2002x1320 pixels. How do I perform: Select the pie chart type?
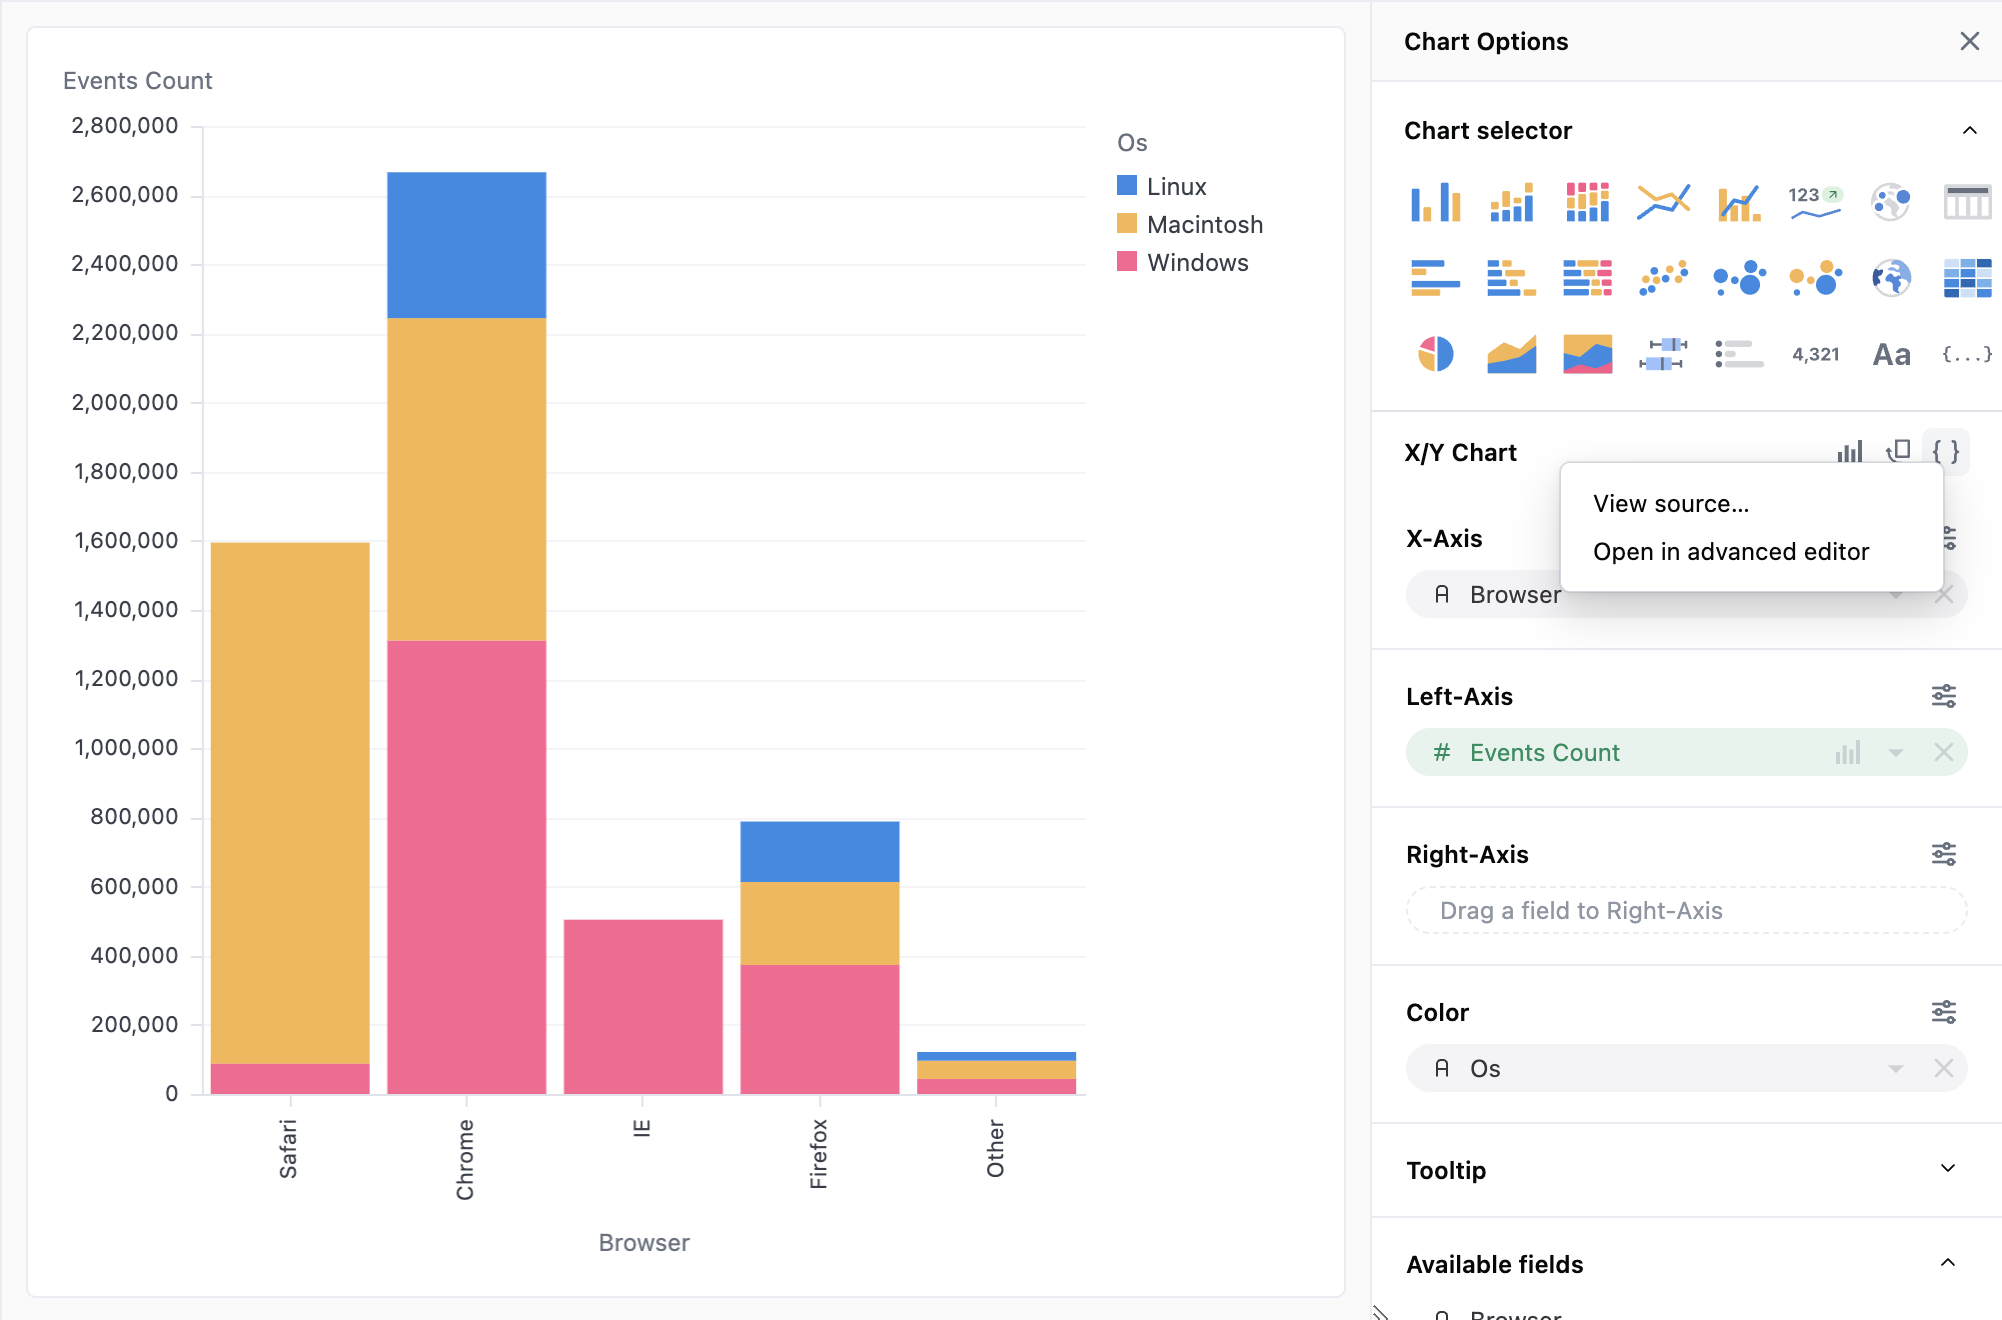(1435, 354)
